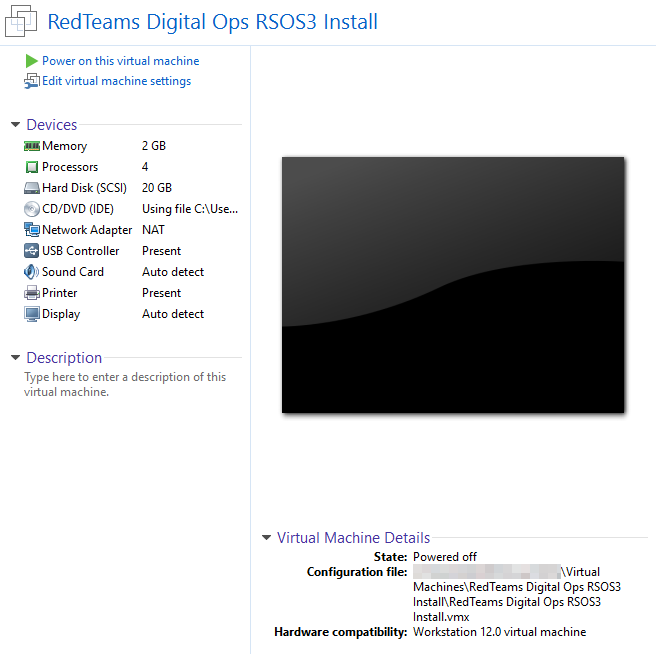Click the configuration file path text
656x654 pixels.
coord(517,594)
